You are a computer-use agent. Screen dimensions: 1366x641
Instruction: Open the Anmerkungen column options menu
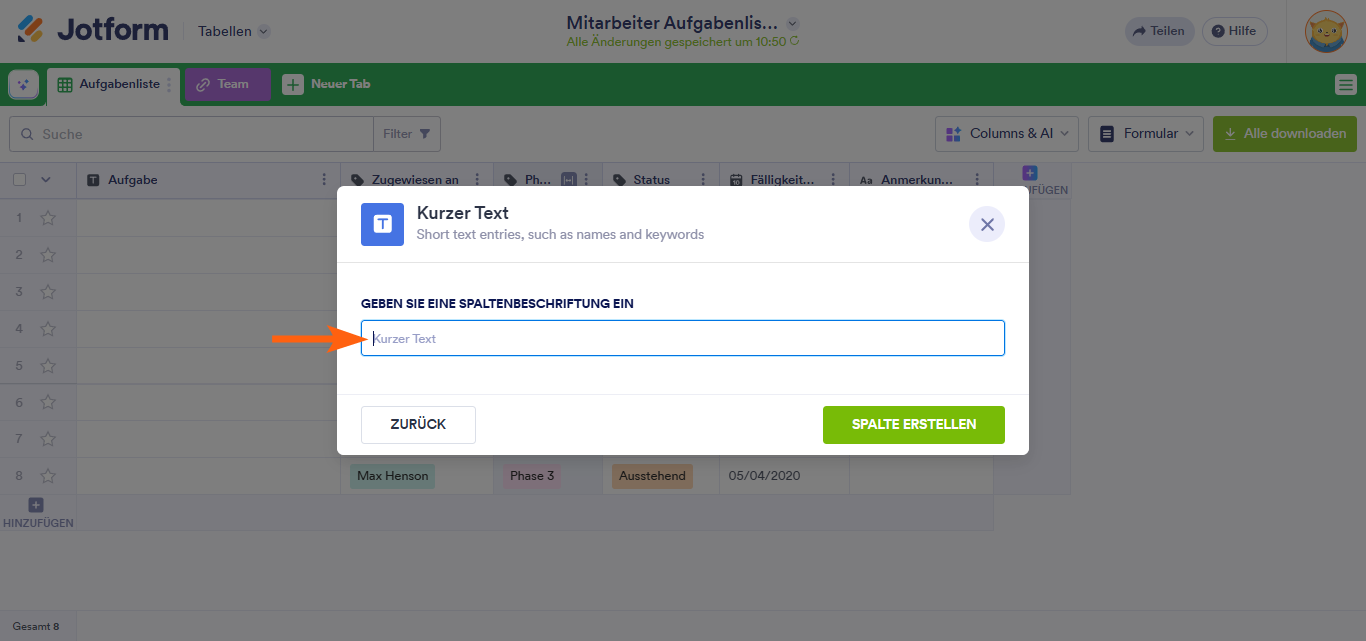977,180
